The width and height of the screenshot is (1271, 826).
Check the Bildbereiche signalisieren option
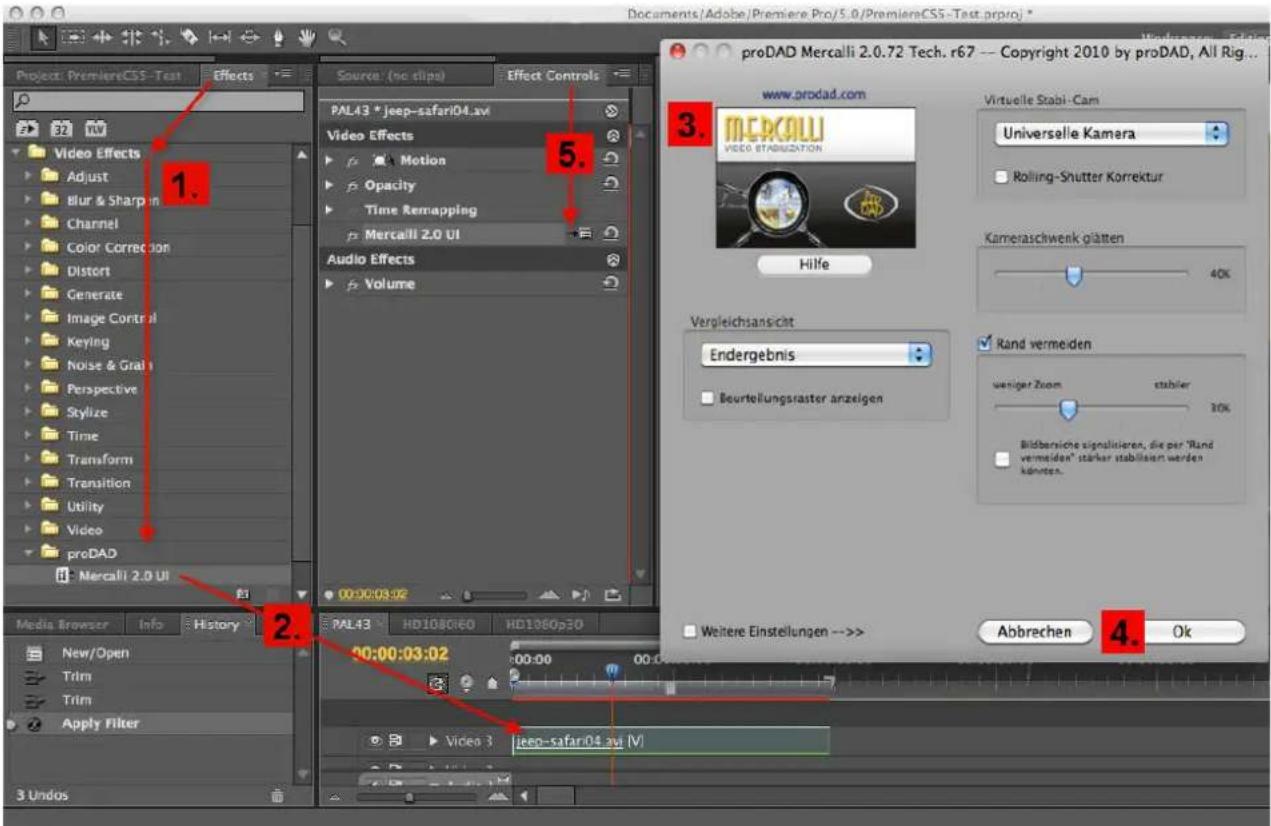(x=1002, y=459)
